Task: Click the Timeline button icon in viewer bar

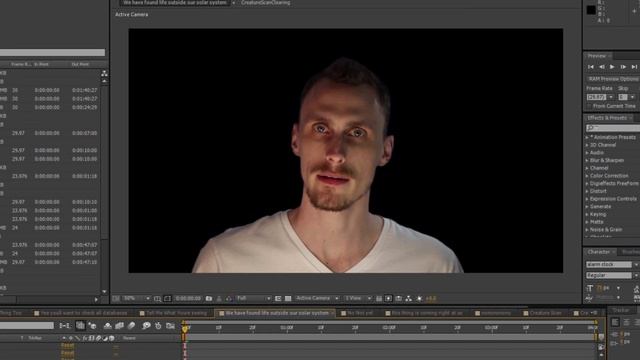Action: pos(399,299)
